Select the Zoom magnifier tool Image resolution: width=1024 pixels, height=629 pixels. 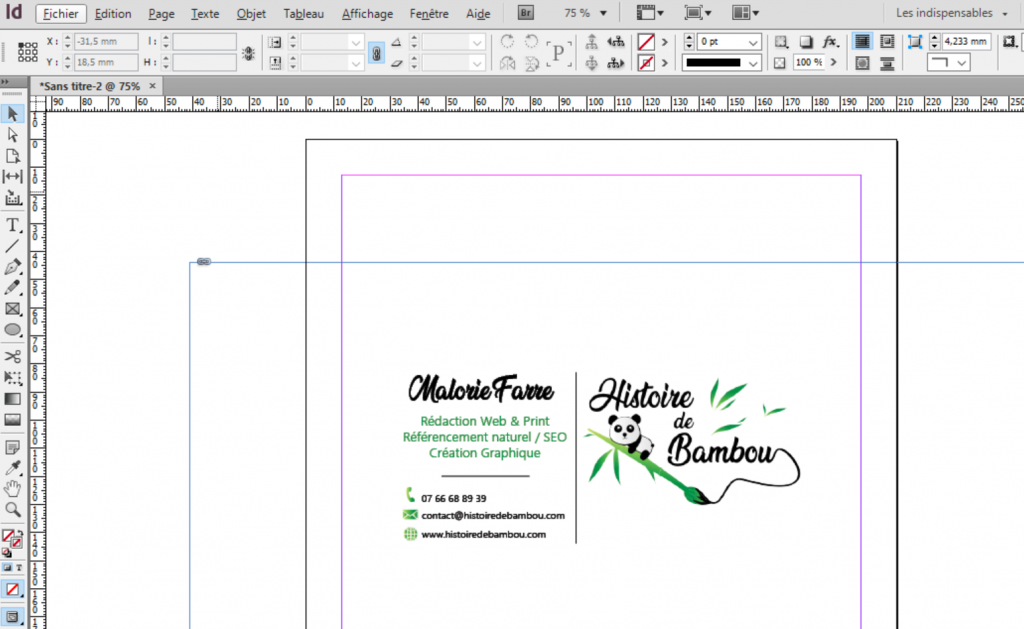click(12, 509)
